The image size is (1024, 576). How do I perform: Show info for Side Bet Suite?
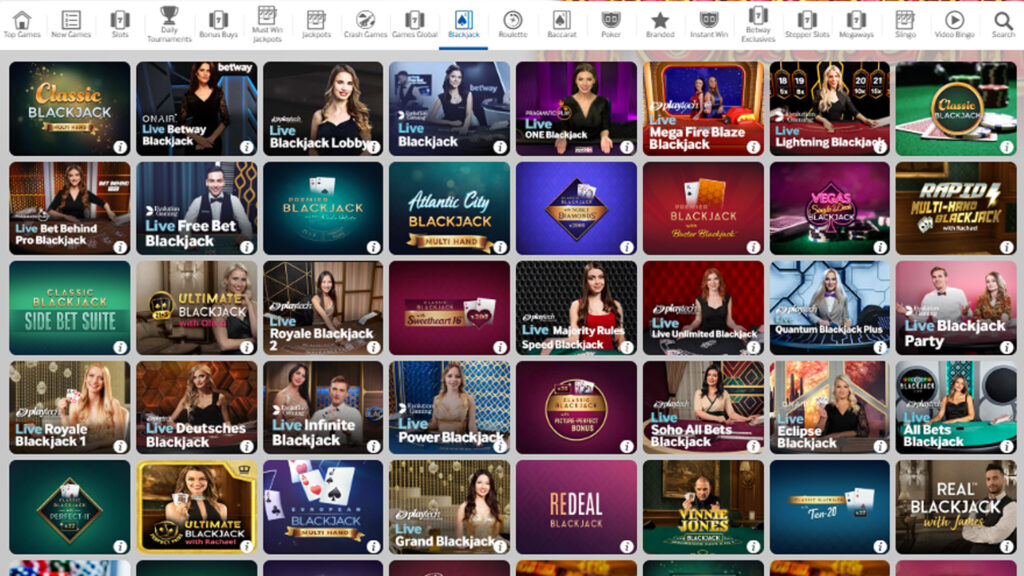[x=120, y=347]
